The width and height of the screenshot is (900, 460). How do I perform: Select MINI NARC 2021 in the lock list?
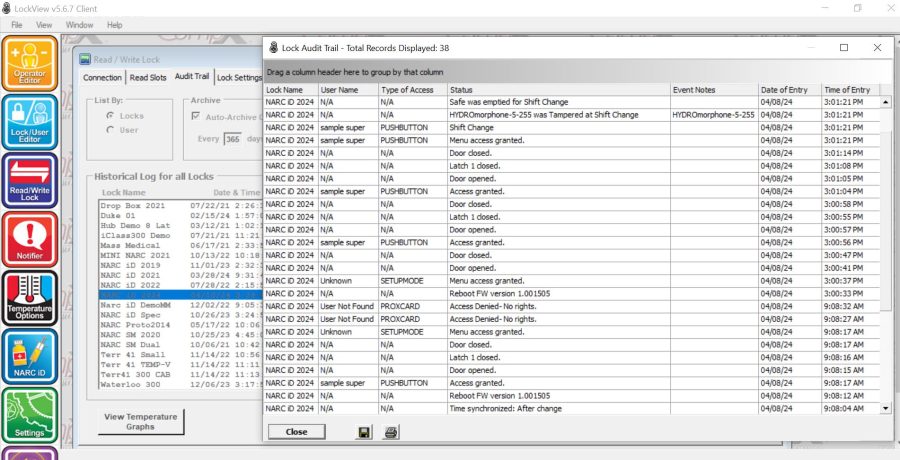click(x=180, y=255)
